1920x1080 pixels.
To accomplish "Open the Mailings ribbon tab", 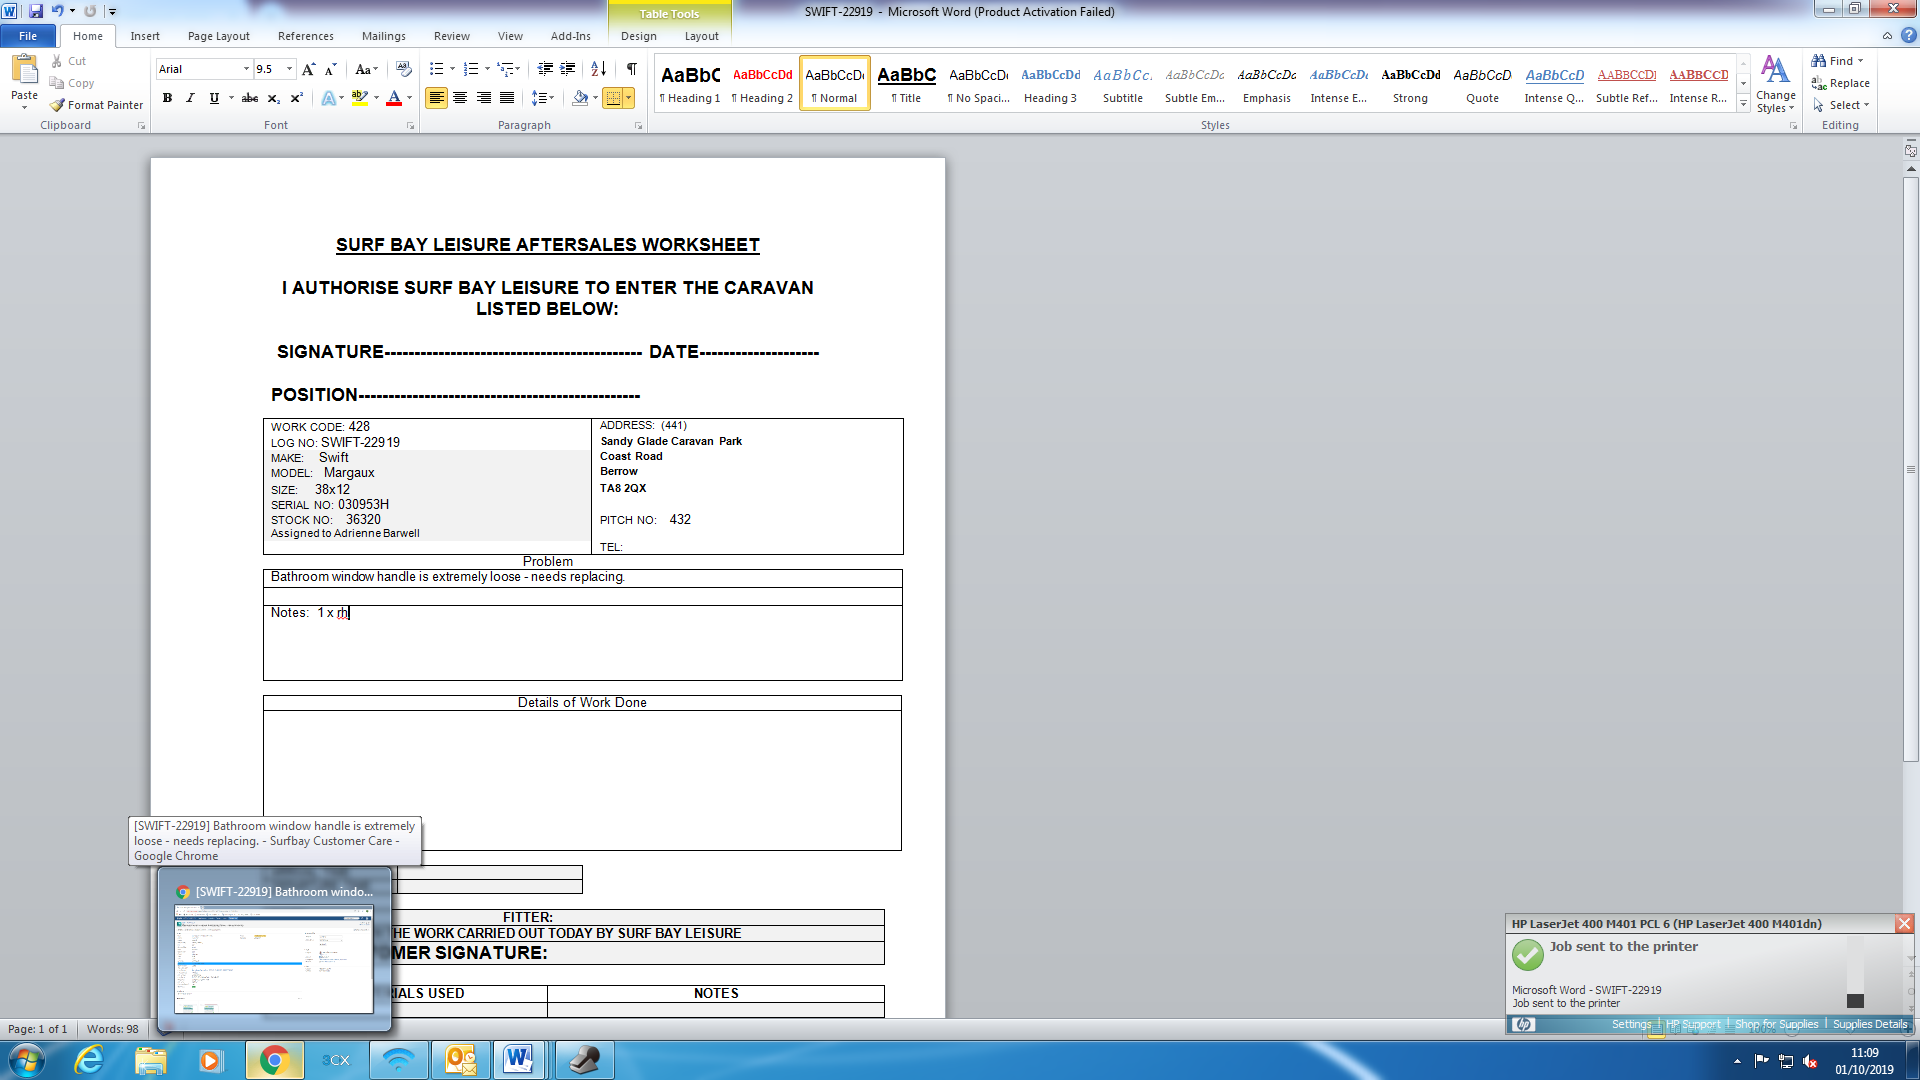I will (x=383, y=36).
